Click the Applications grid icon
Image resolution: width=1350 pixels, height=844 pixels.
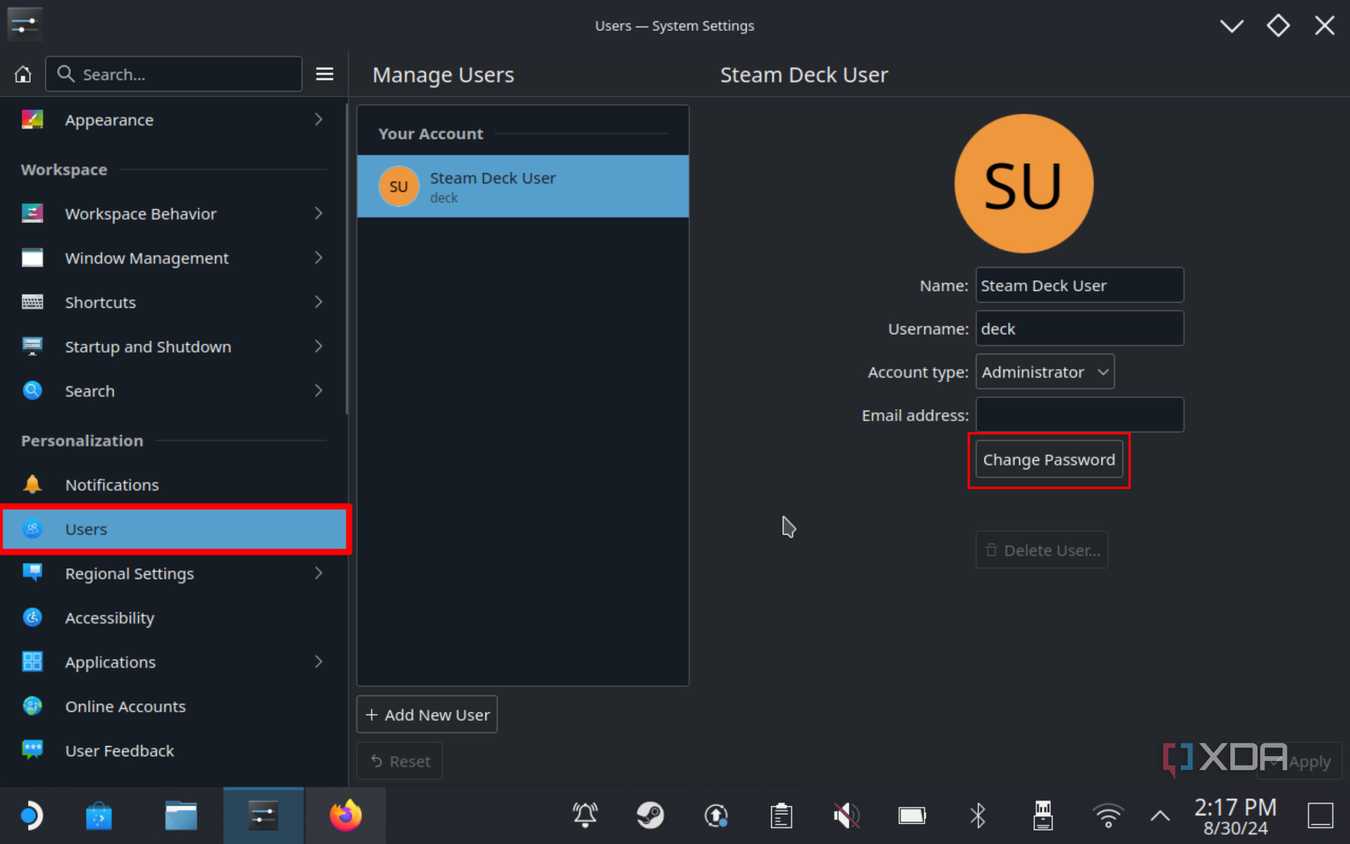click(32, 662)
